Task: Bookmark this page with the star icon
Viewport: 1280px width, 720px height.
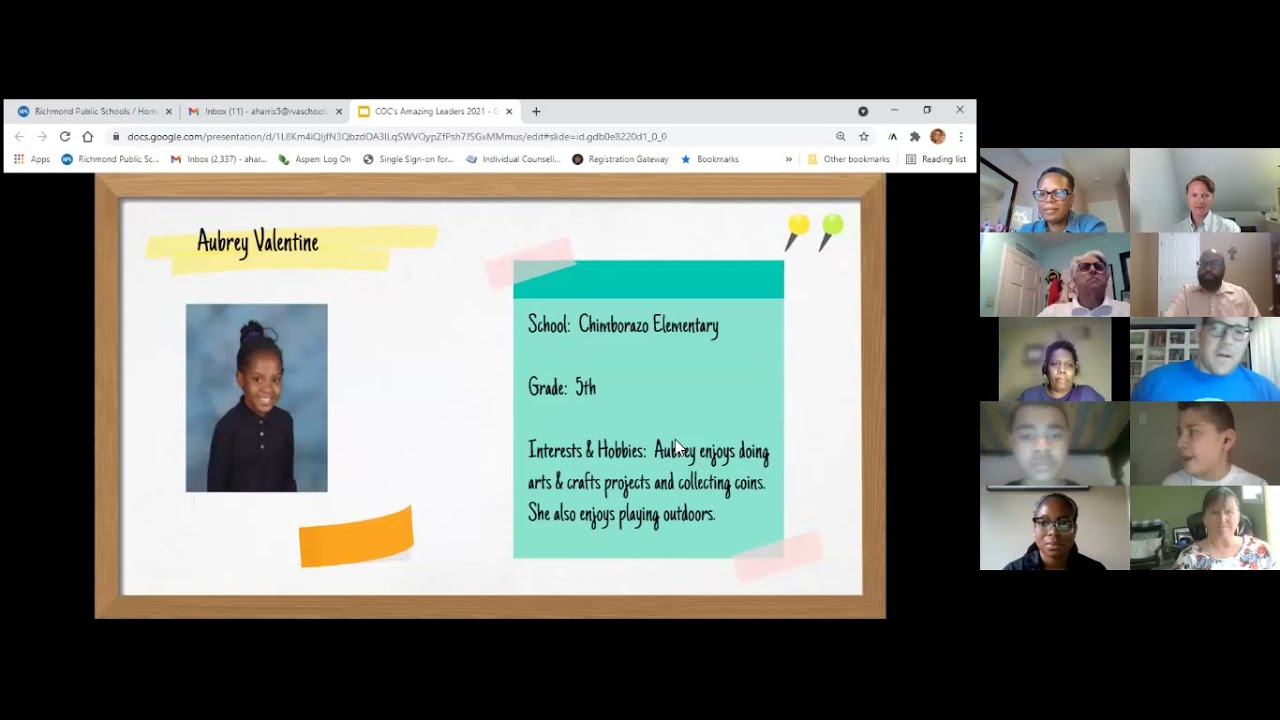Action: click(x=864, y=137)
